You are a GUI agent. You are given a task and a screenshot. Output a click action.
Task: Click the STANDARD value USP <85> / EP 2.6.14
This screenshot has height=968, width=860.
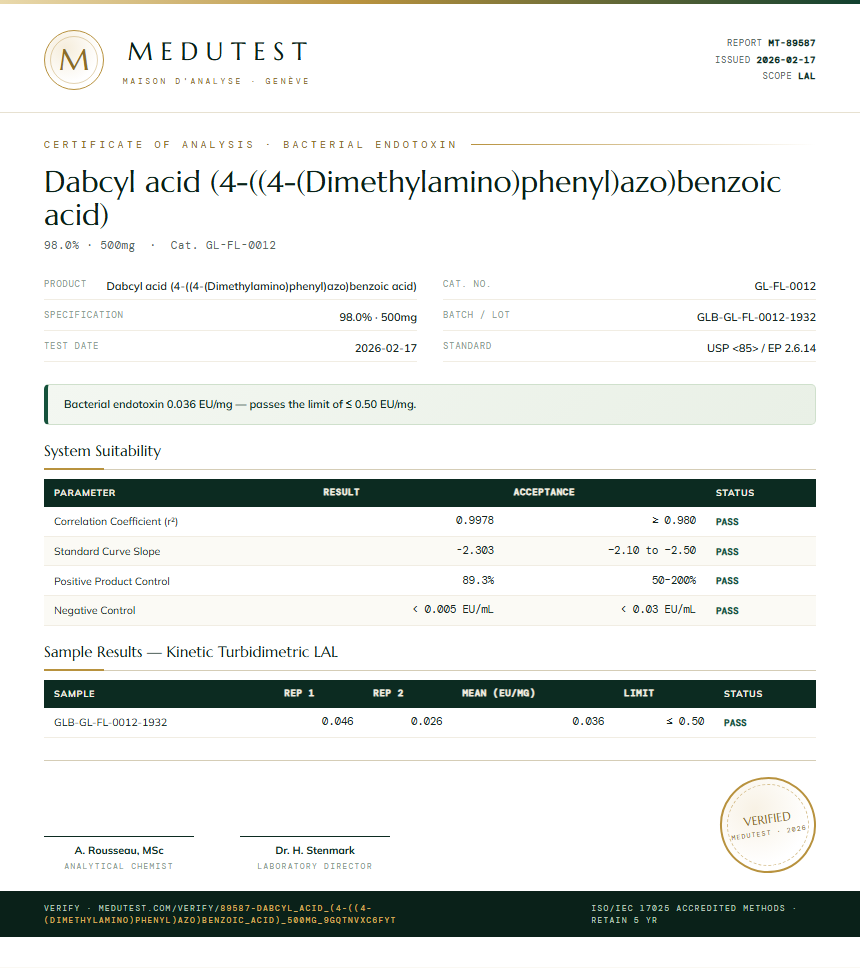point(761,348)
